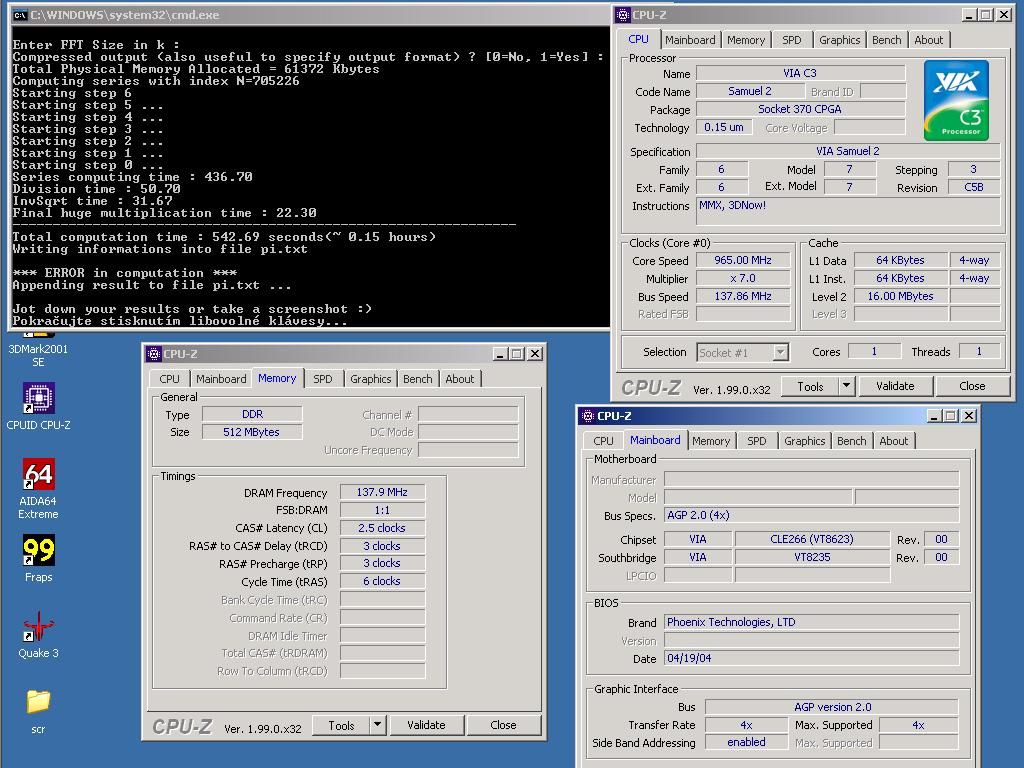Open Graphics tab in CPU window
This screenshot has width=1024, height=768.
pyautogui.click(x=839, y=40)
